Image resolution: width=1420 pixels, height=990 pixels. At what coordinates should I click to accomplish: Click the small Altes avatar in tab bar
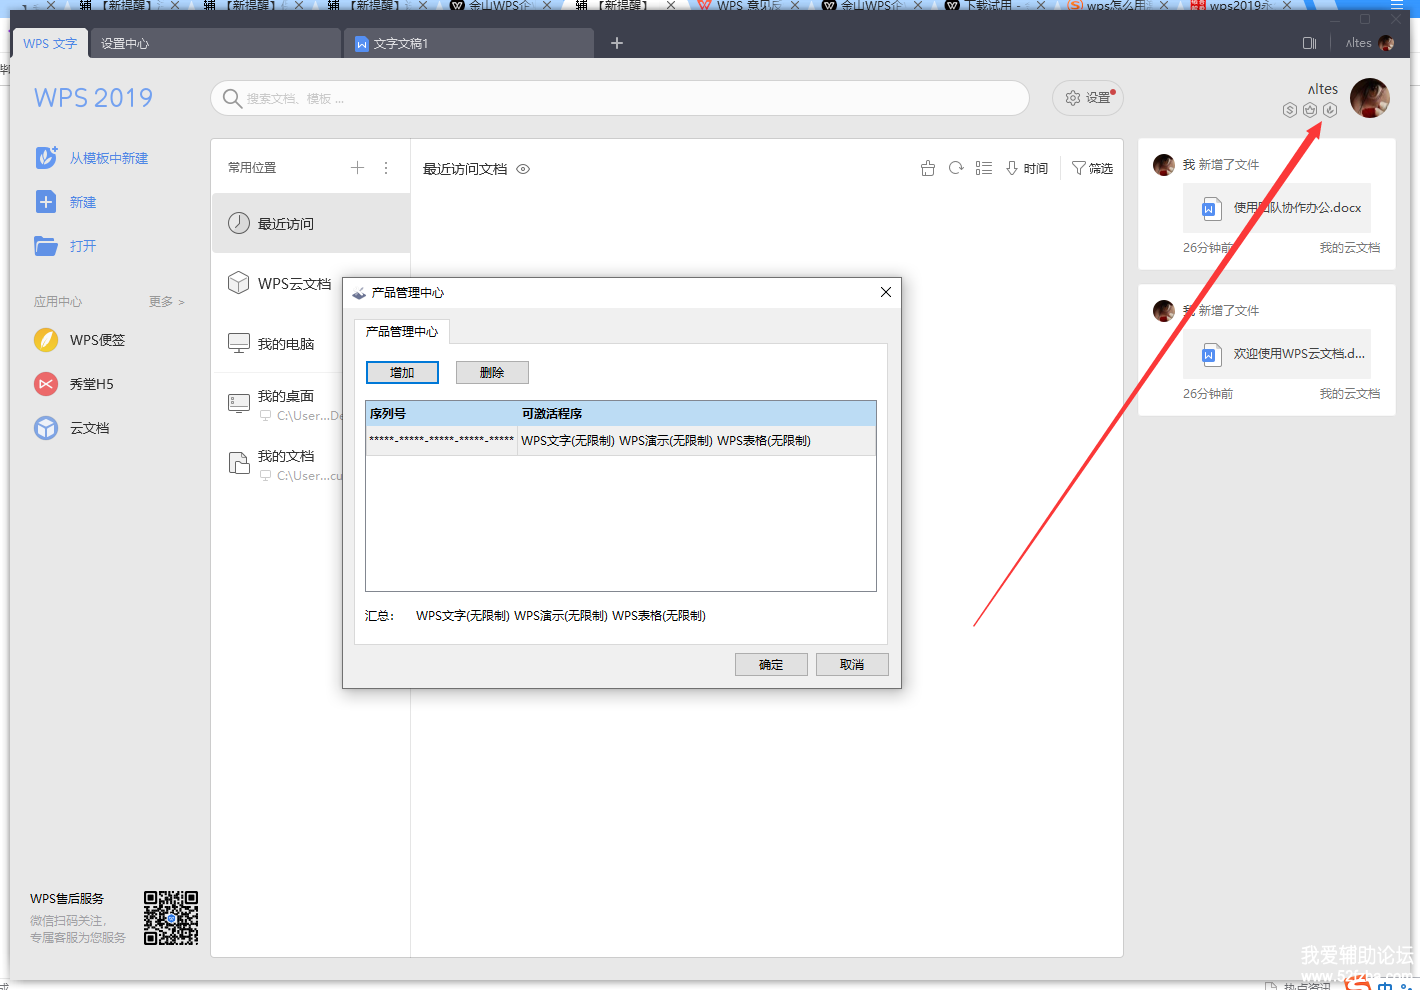[x=1386, y=43]
